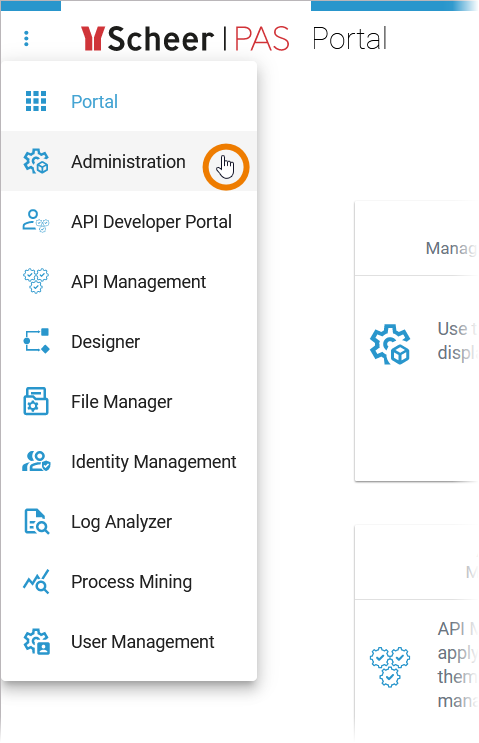Choose API Management in the menu
Image resolution: width=479 pixels, height=743 pixels.
[x=129, y=281]
